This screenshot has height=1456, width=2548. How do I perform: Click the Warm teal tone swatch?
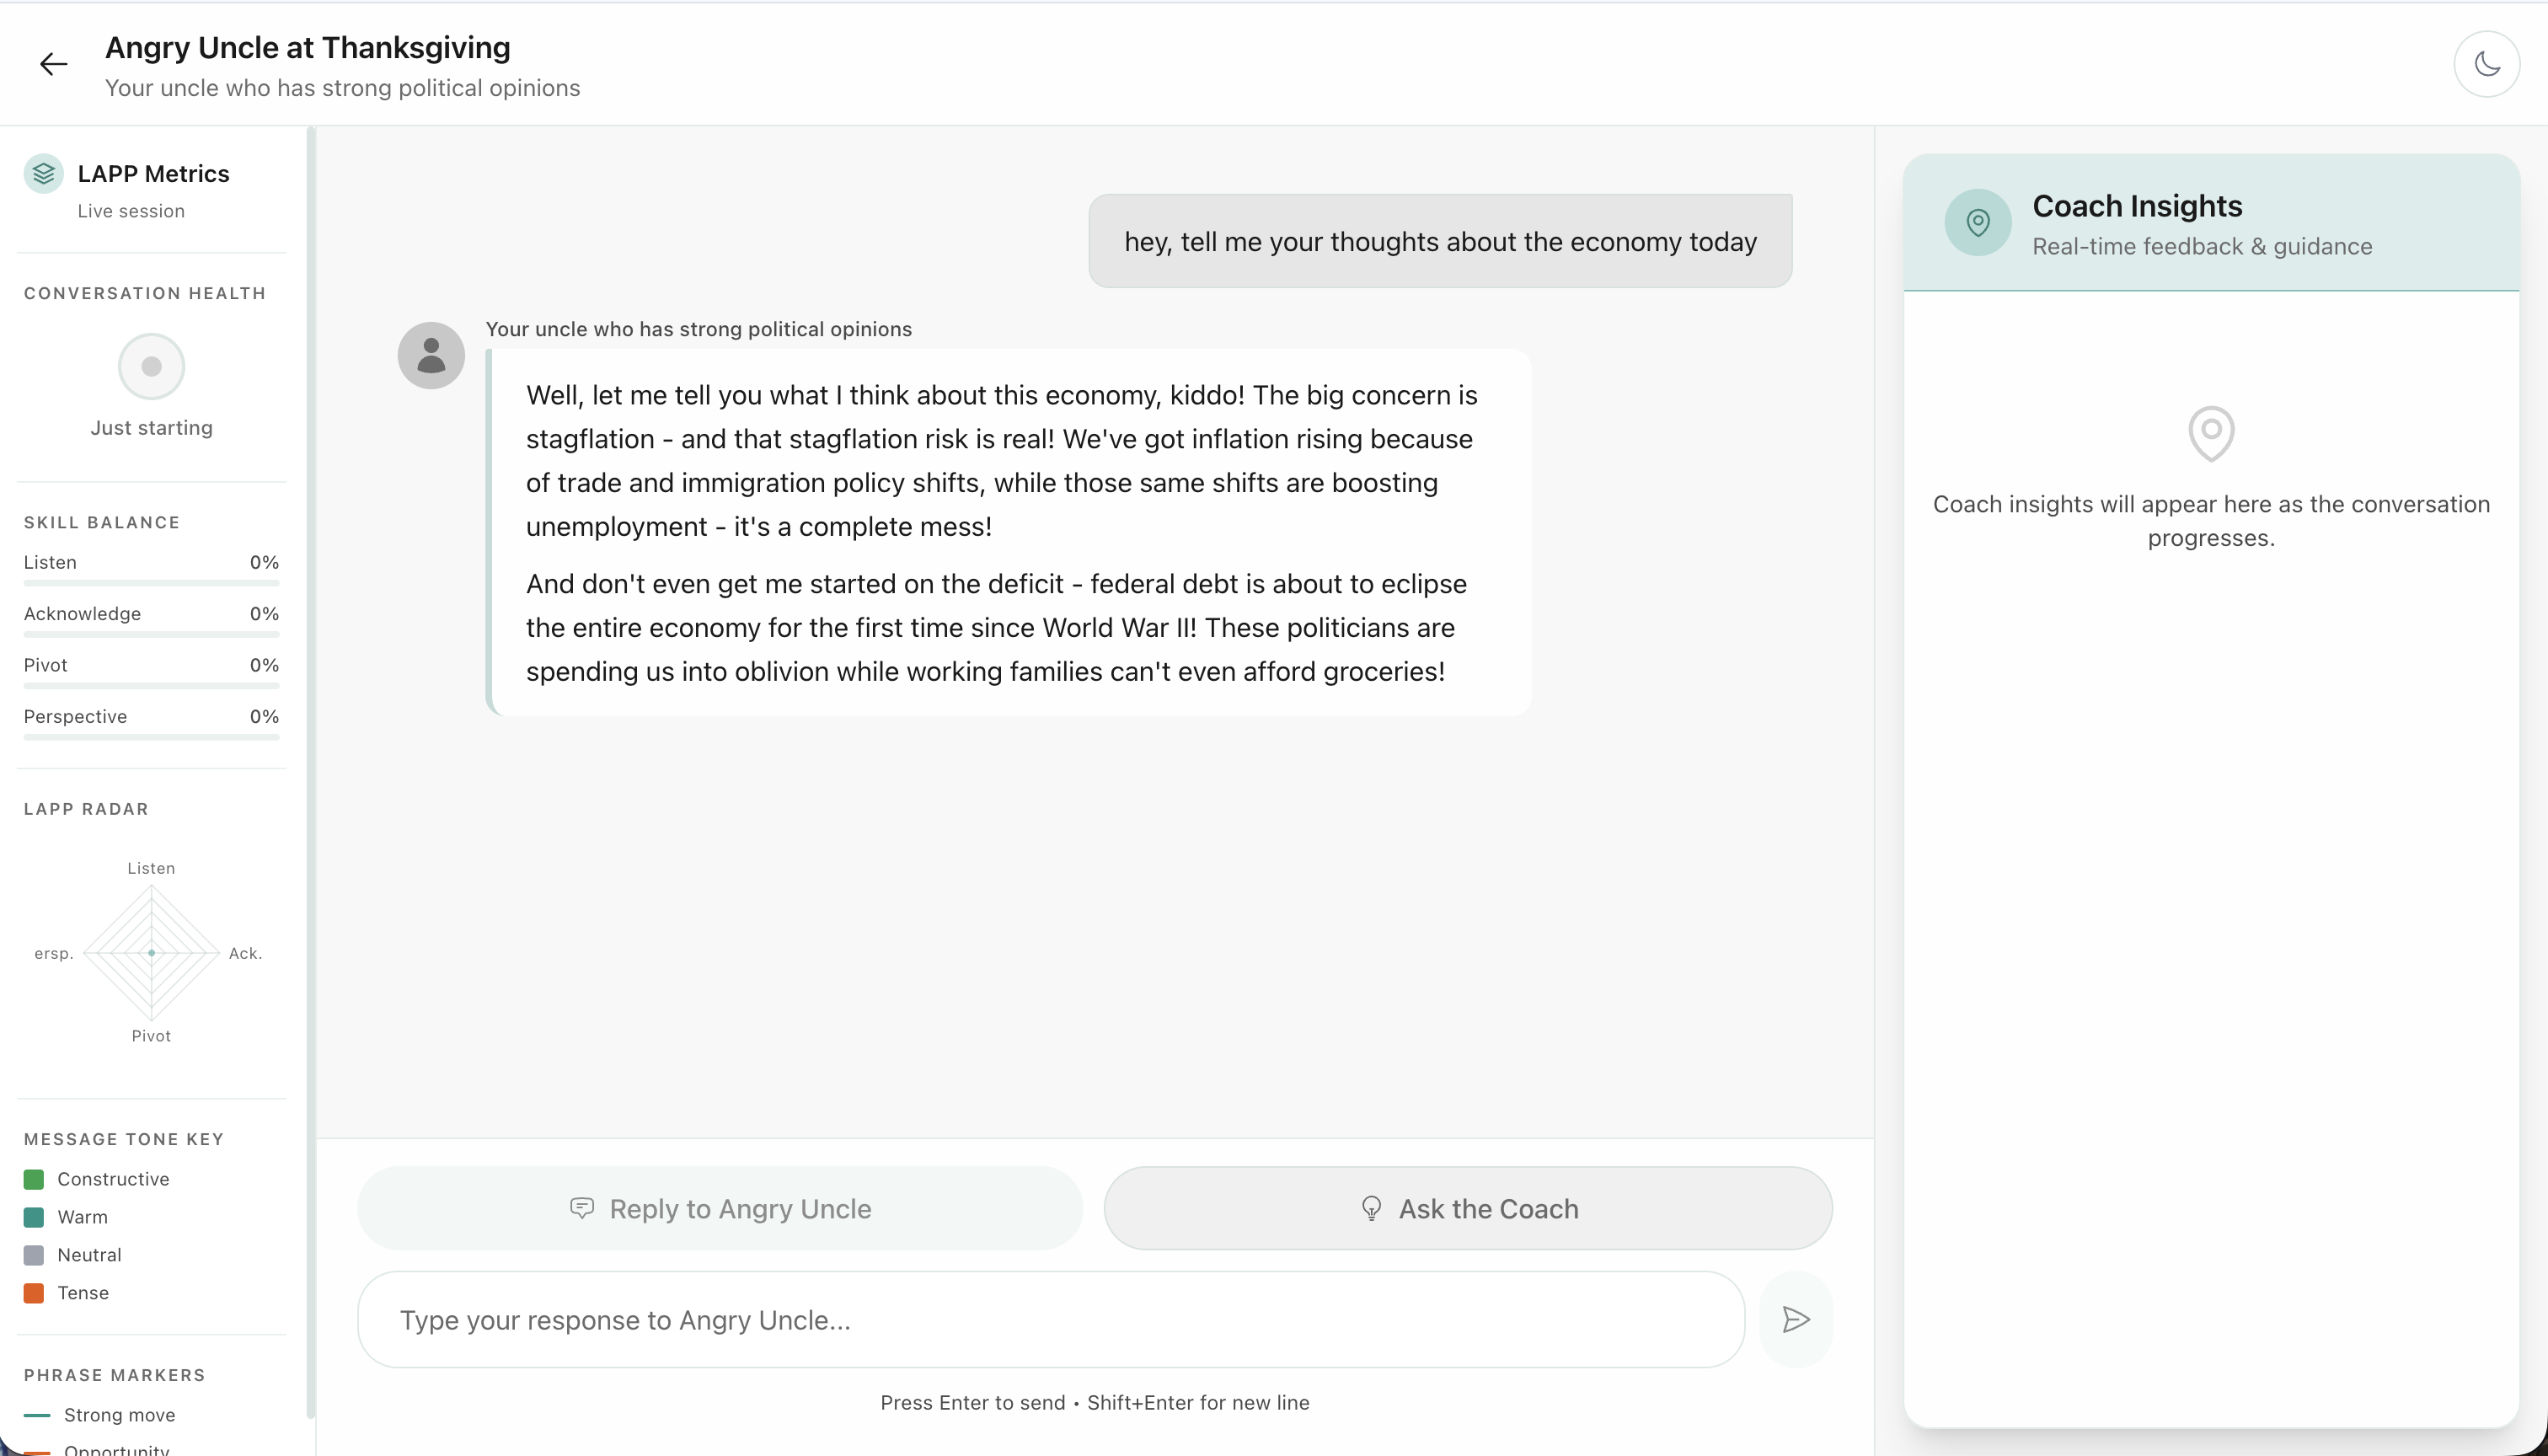point(34,1218)
